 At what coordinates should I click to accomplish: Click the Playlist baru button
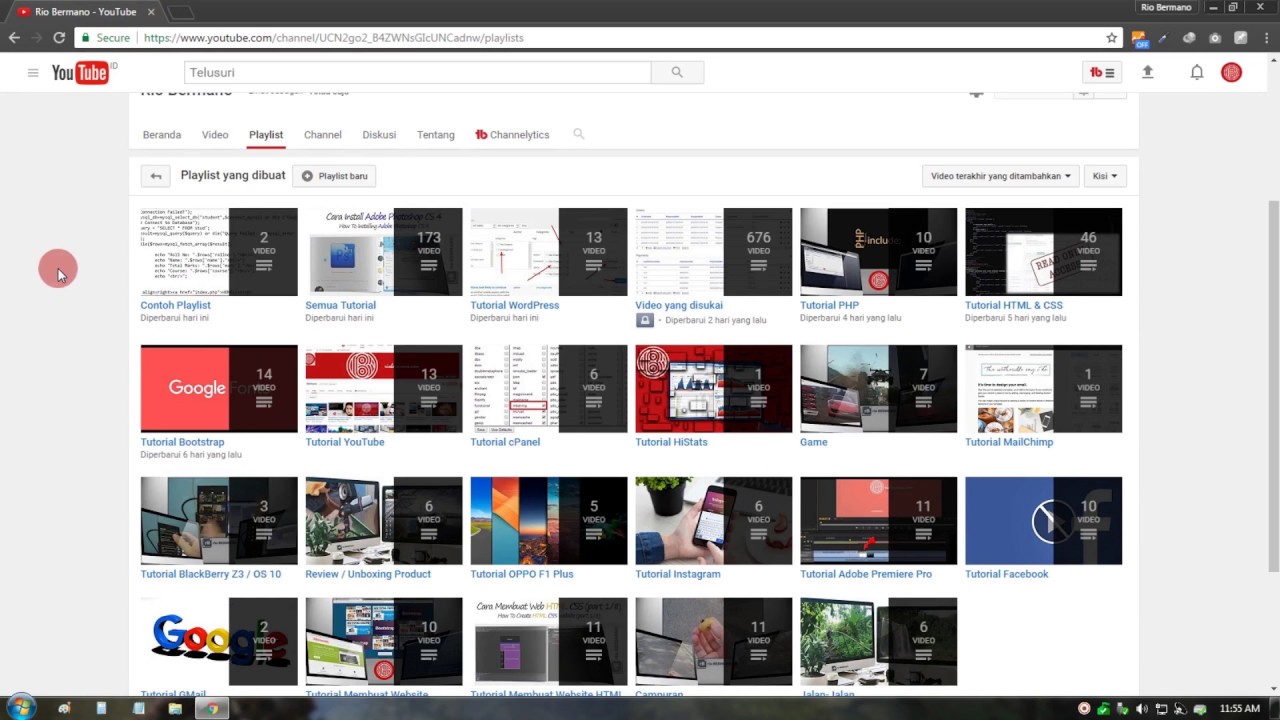click(x=334, y=176)
